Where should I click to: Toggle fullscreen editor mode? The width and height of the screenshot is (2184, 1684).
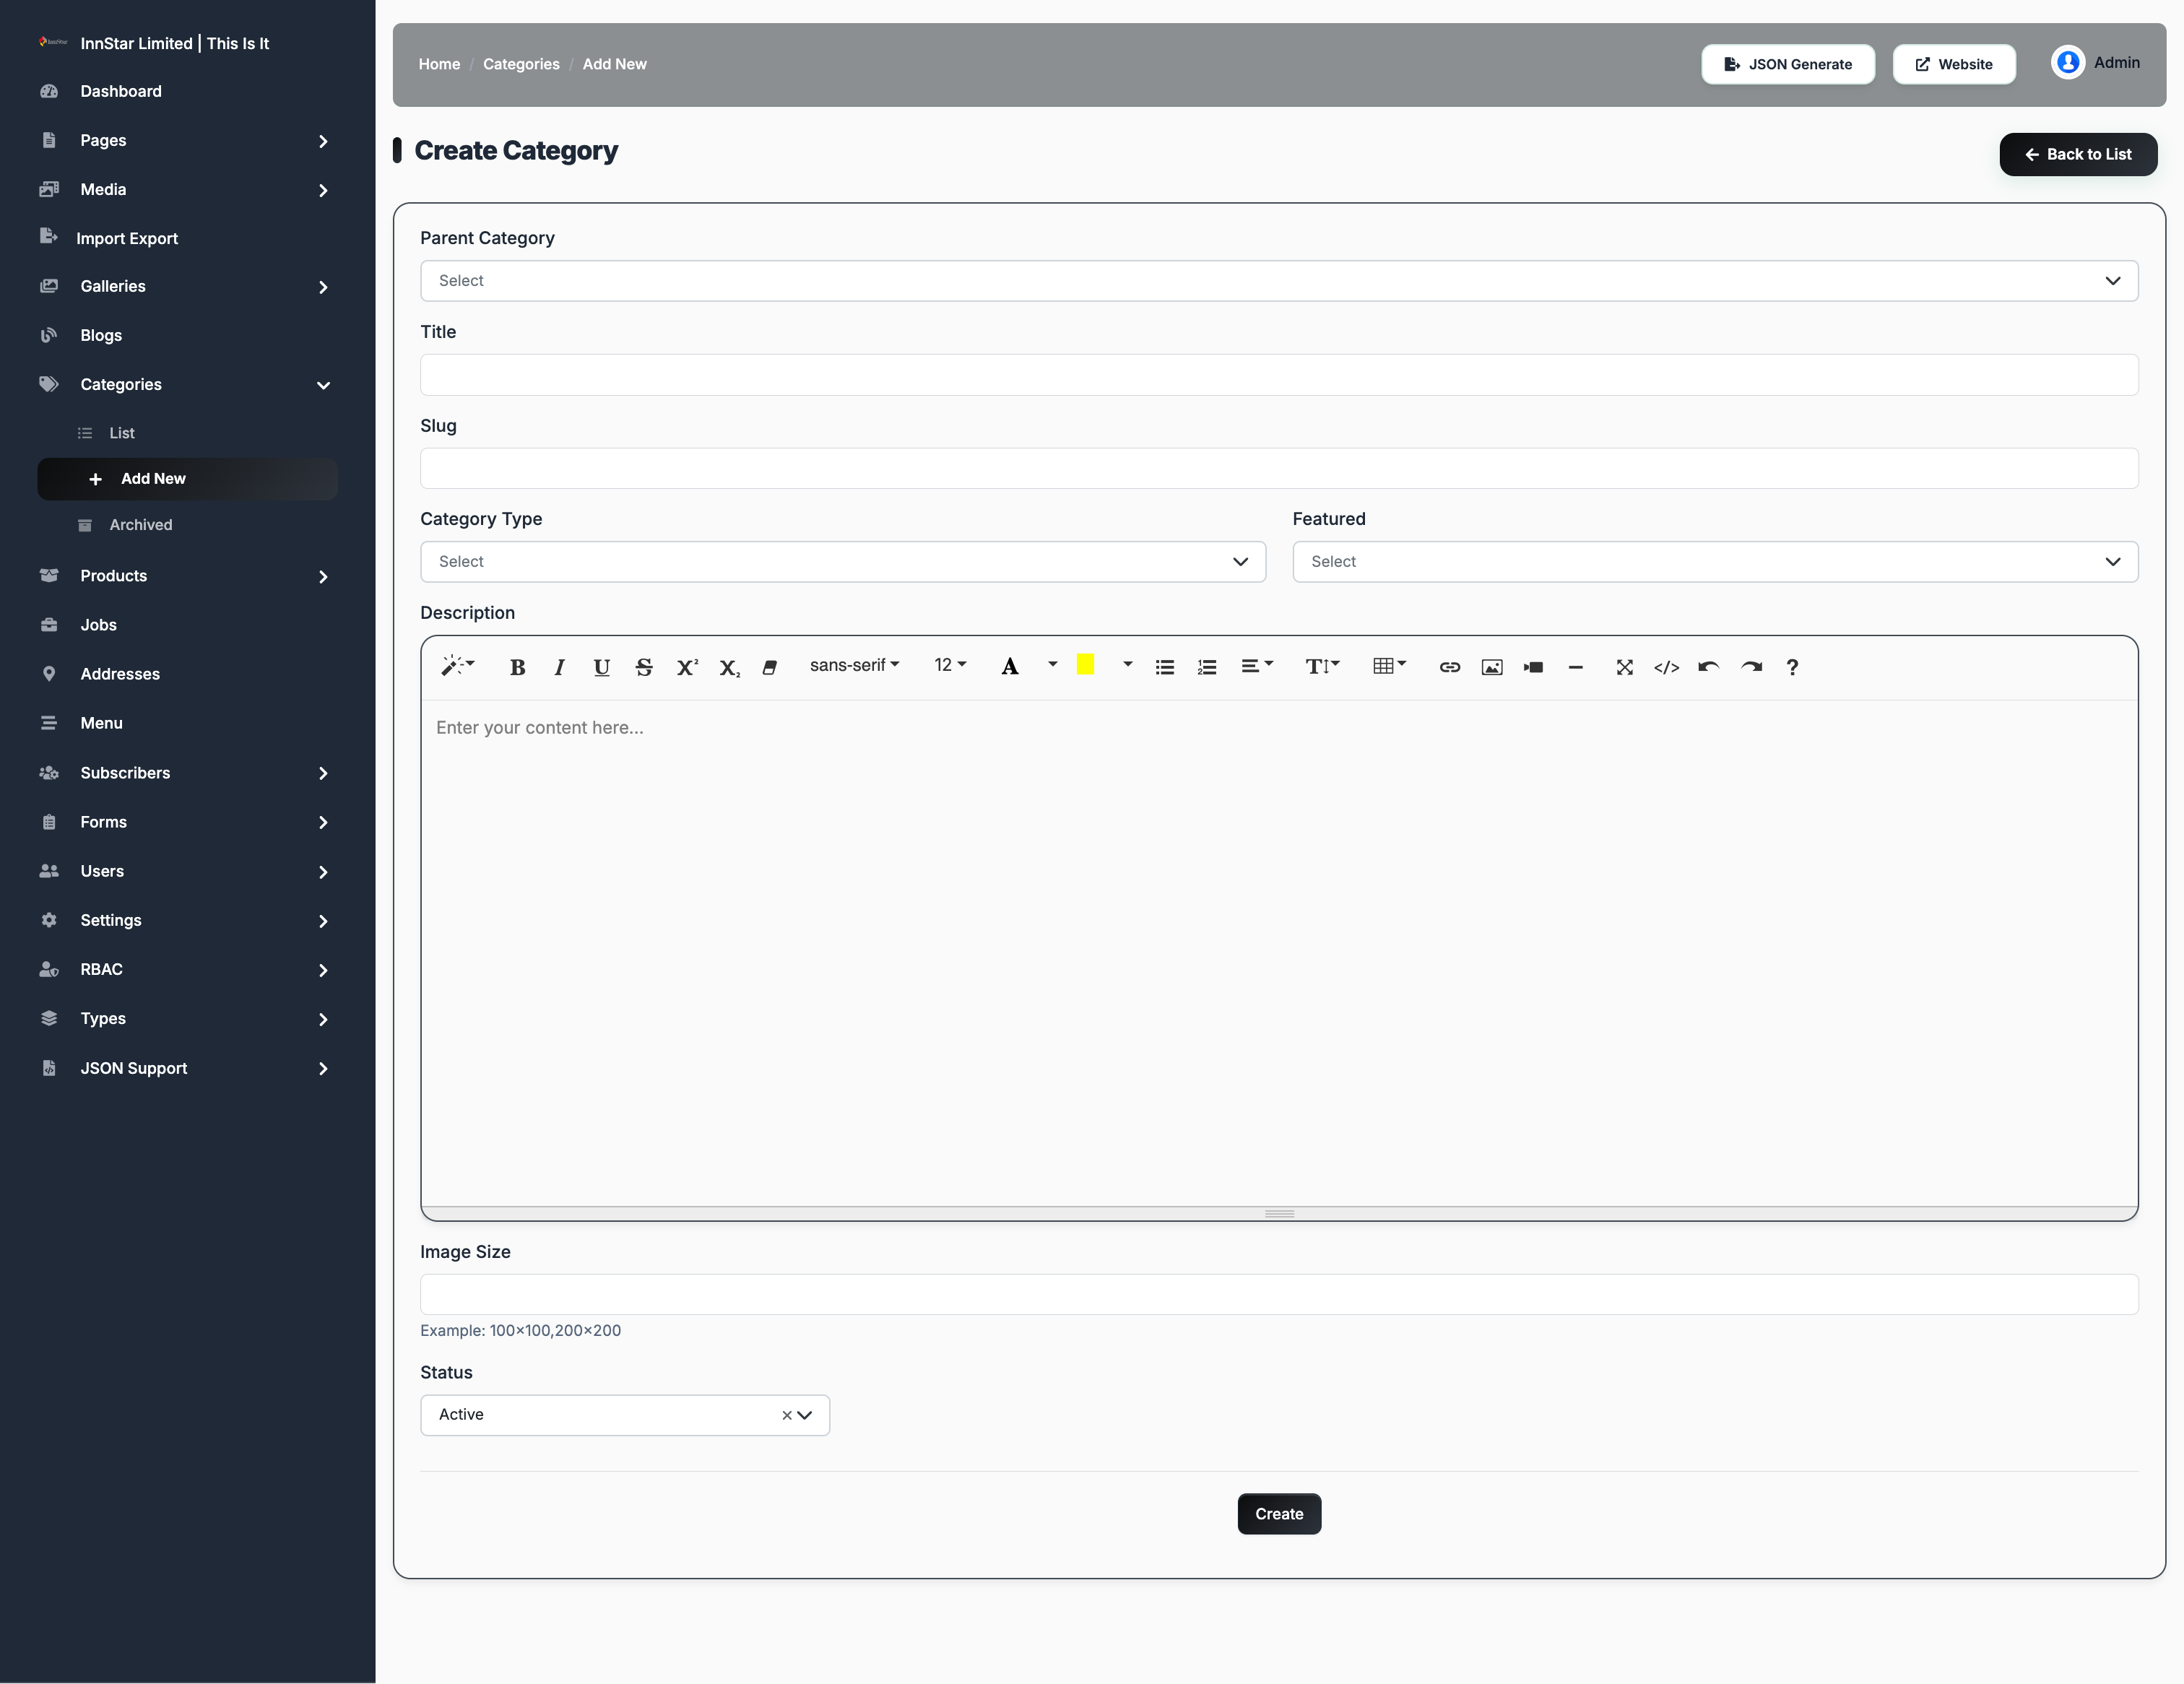(1625, 667)
